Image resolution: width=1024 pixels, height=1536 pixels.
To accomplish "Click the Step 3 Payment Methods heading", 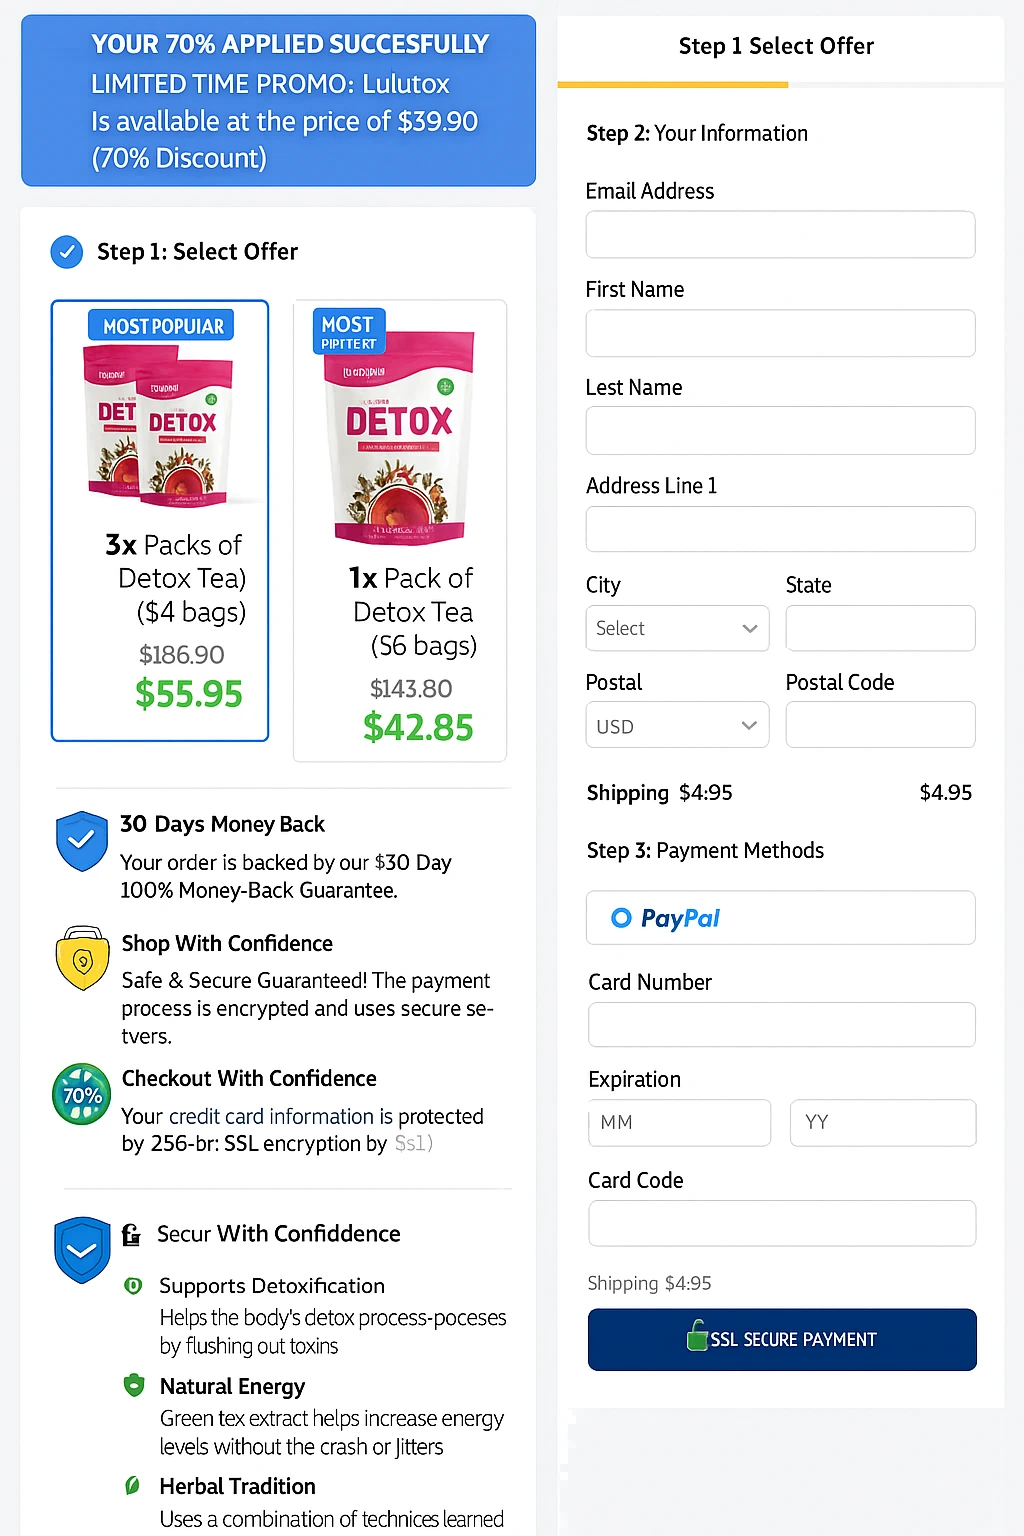I will click(704, 850).
